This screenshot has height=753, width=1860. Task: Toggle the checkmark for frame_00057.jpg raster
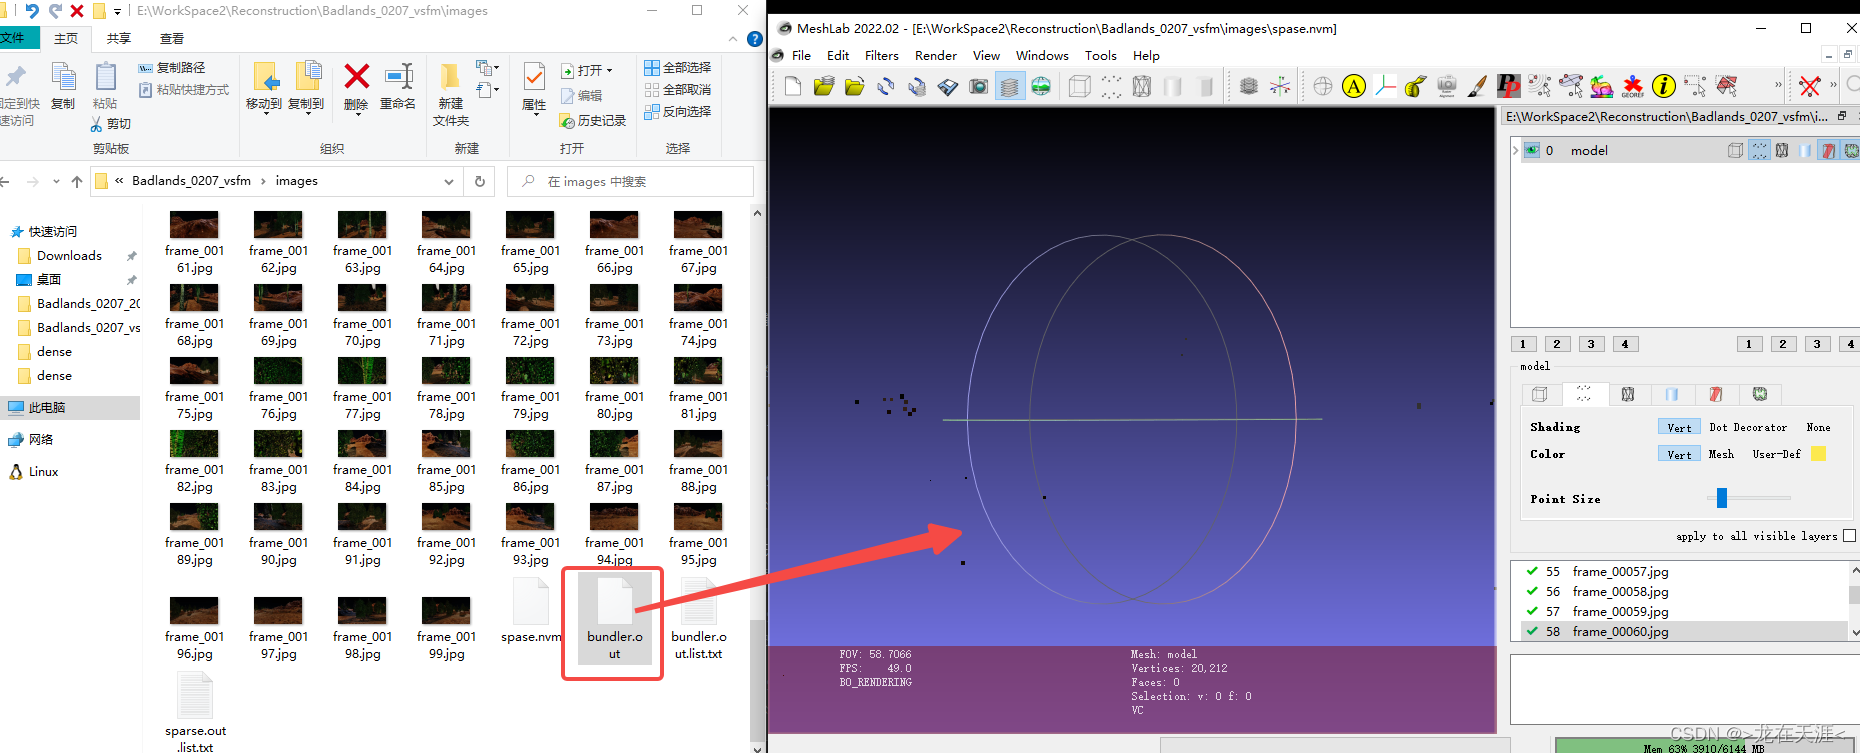click(x=1532, y=571)
